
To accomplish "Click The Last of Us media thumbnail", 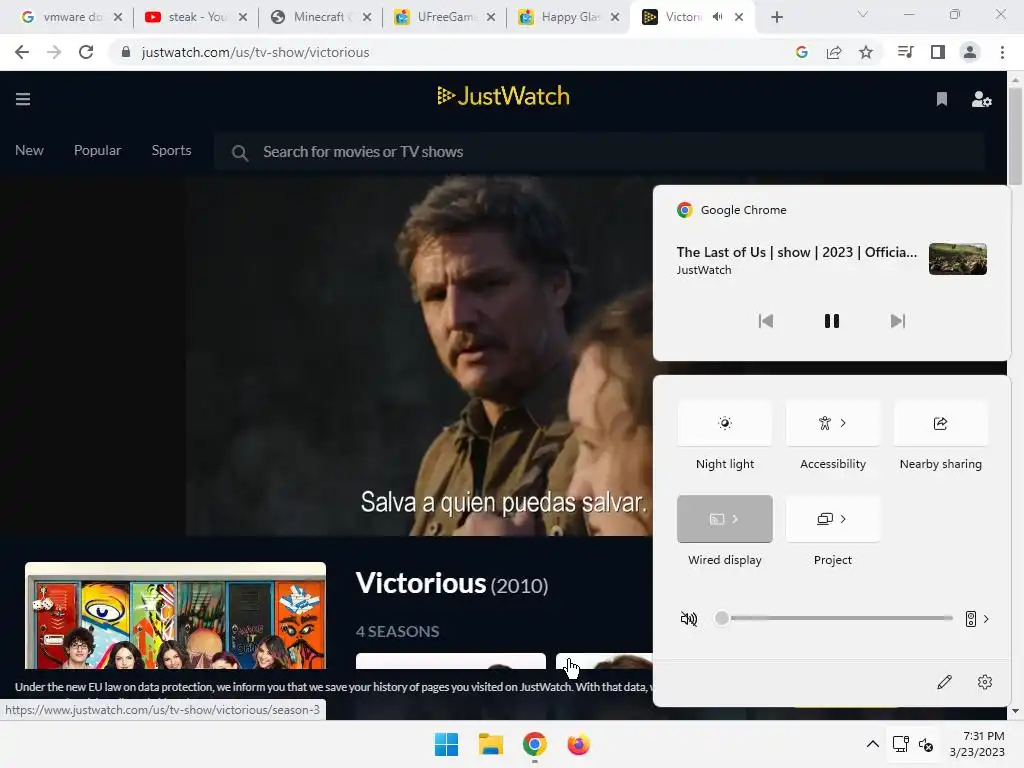I will tap(957, 259).
